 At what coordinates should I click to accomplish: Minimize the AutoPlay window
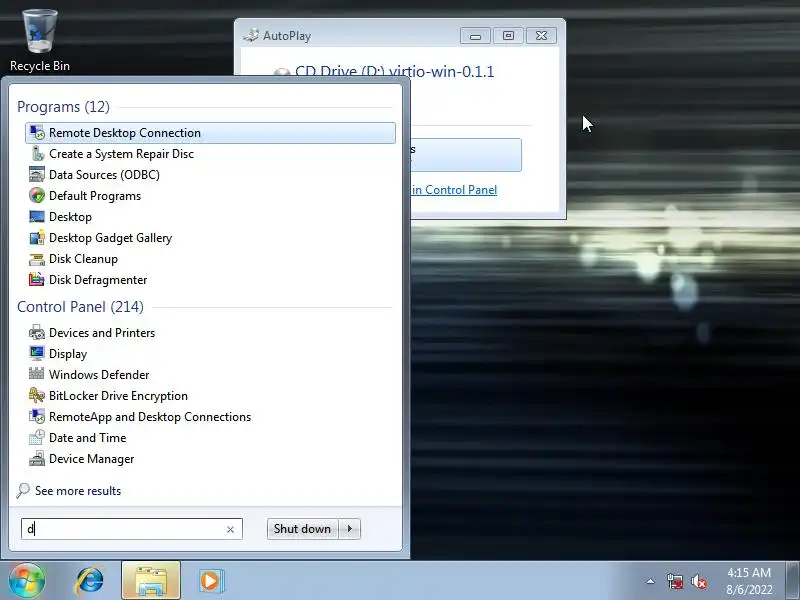pyautogui.click(x=475, y=36)
